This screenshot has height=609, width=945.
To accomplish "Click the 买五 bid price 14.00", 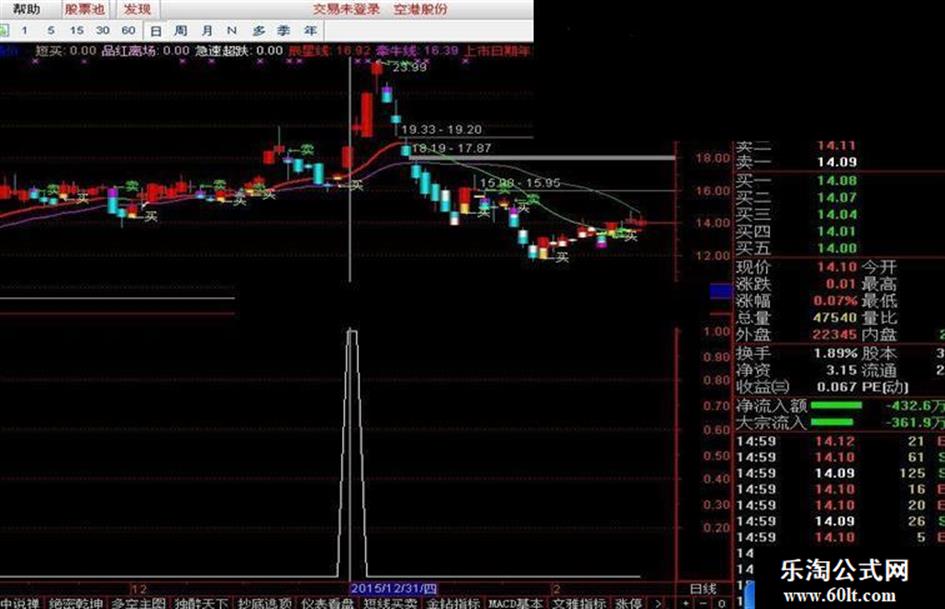I will click(837, 248).
